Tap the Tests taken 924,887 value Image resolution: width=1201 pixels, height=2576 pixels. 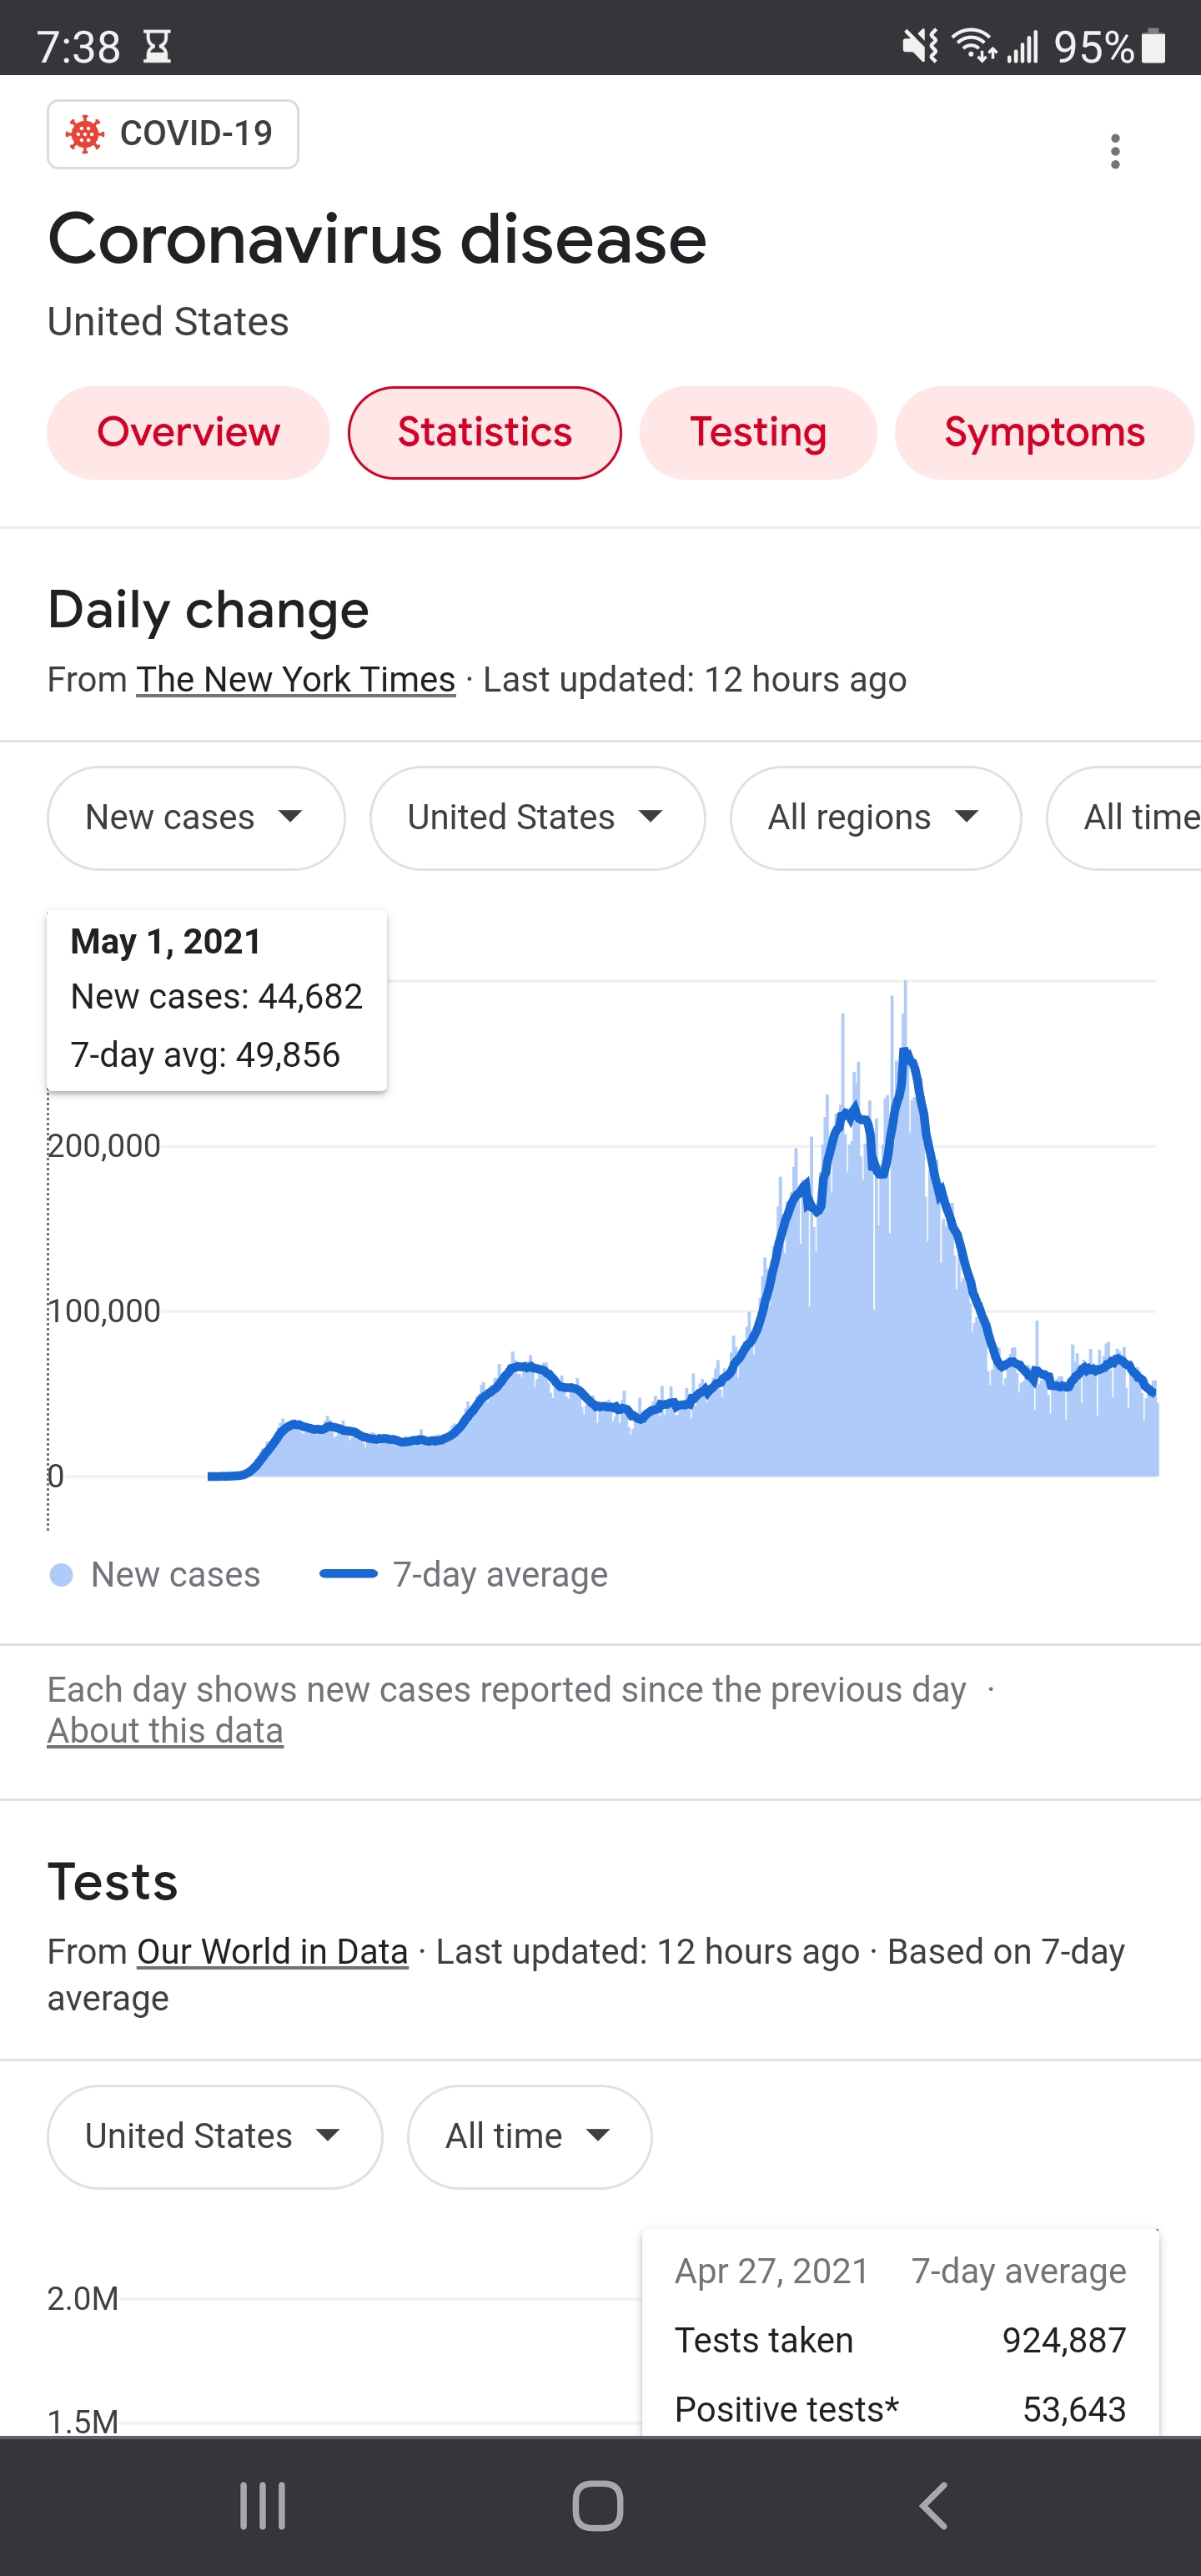(x=1064, y=2341)
